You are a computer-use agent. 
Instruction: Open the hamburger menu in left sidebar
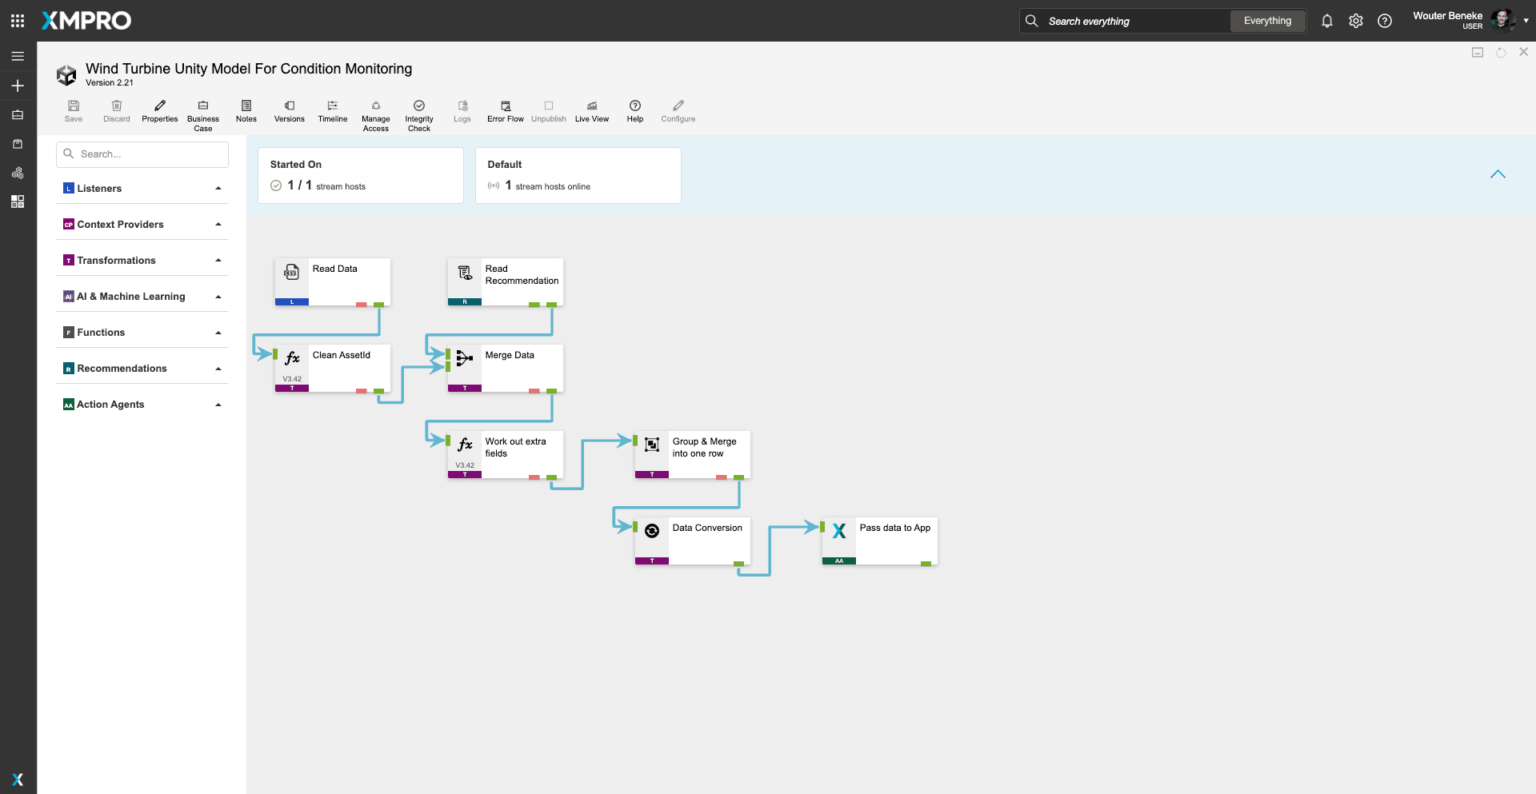(x=17, y=56)
